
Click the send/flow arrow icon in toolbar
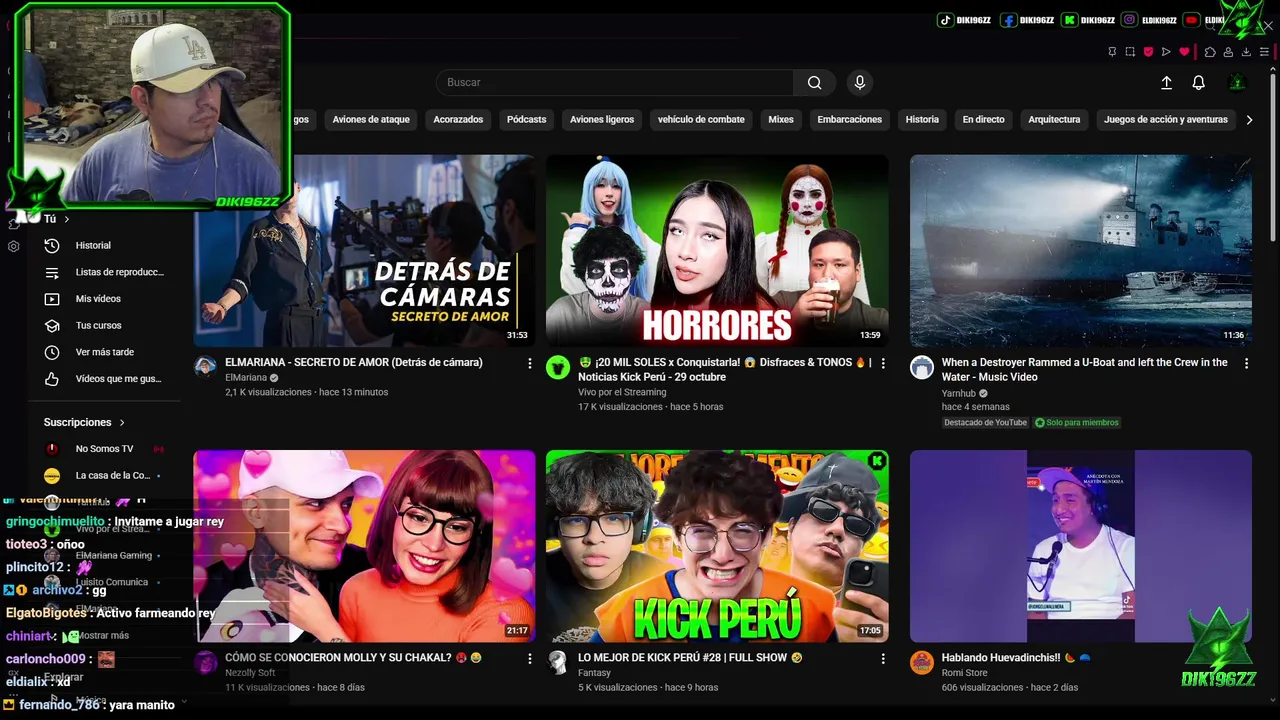coord(1166,52)
